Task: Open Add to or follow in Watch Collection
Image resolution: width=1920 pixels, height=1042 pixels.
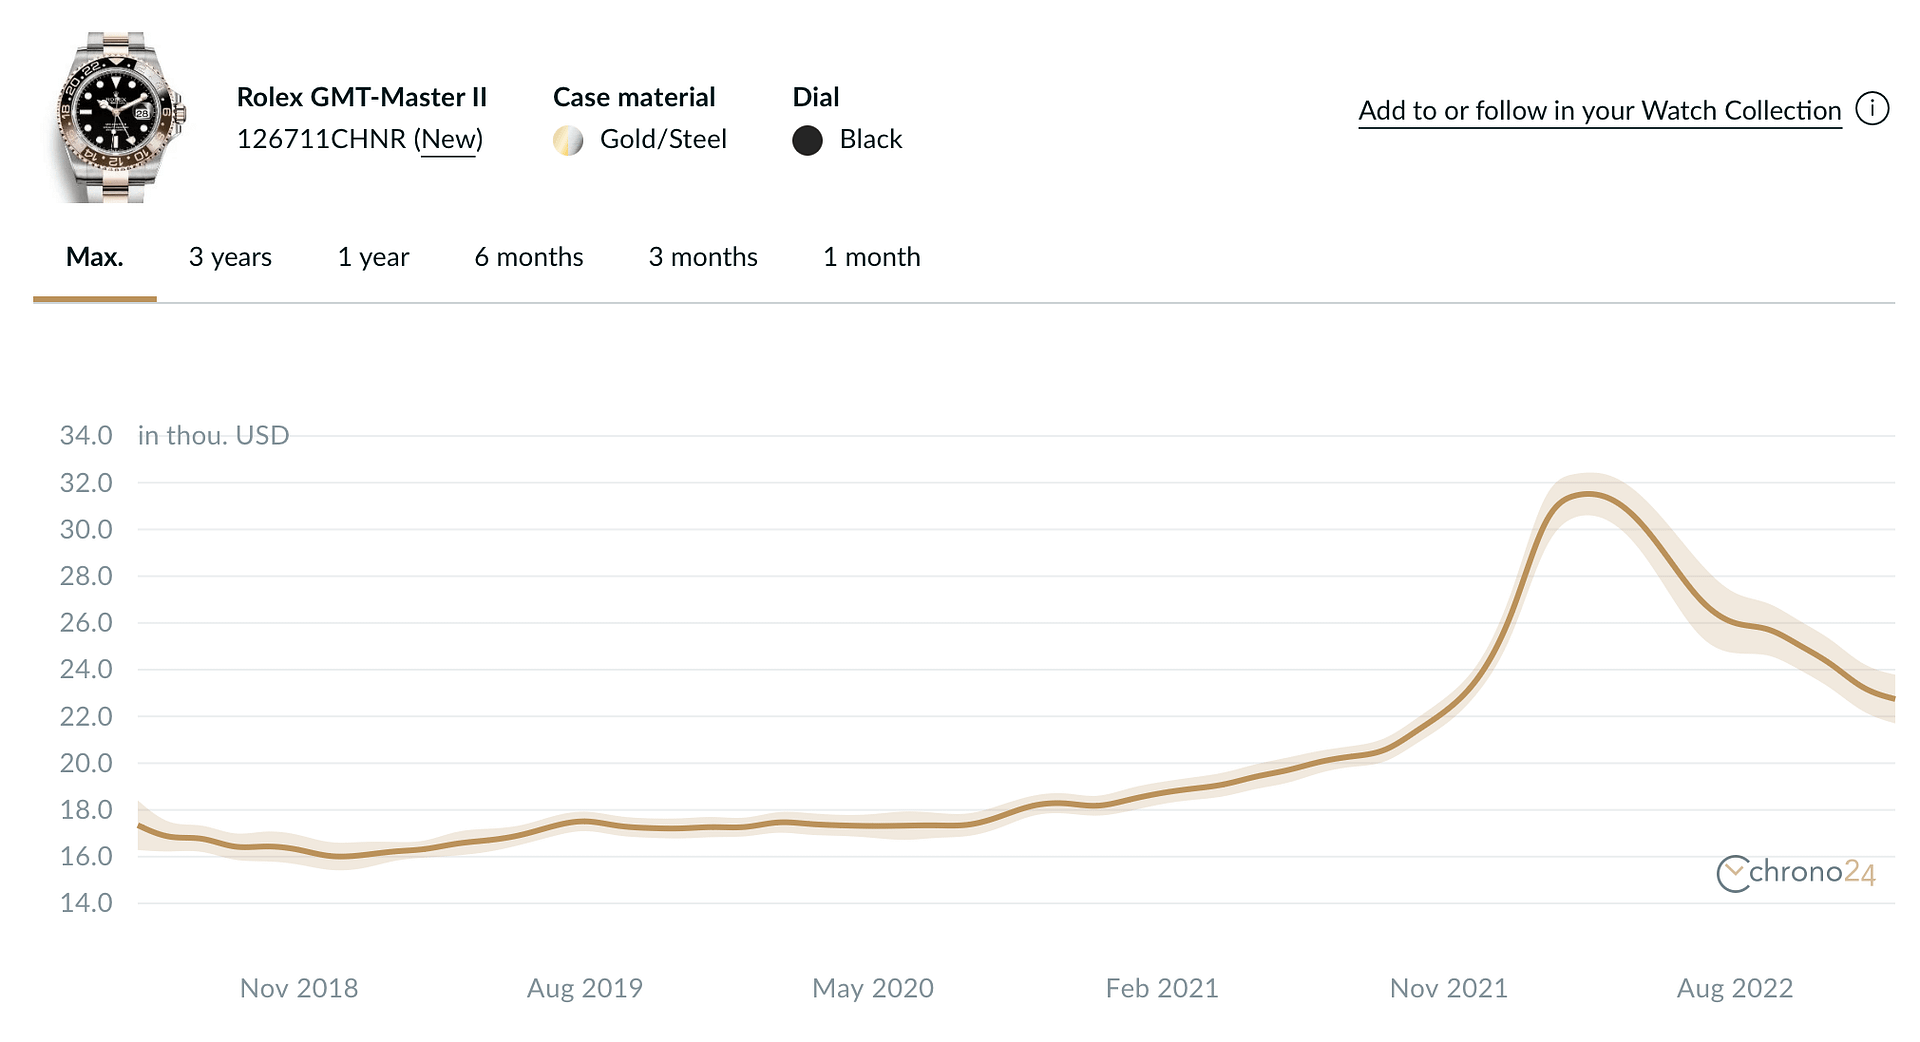Action: point(1599,111)
